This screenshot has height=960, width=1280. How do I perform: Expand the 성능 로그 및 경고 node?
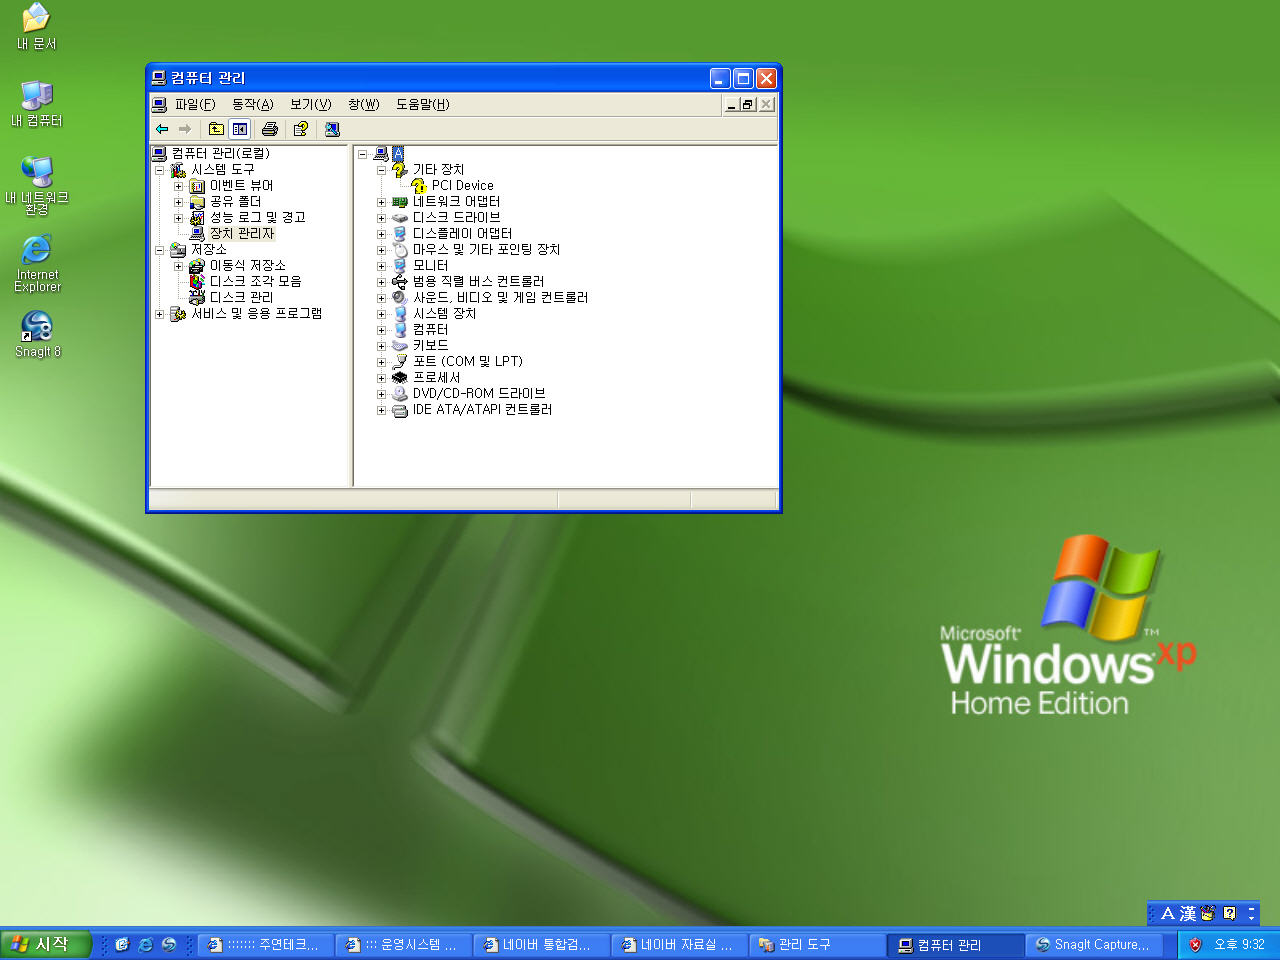click(x=178, y=218)
